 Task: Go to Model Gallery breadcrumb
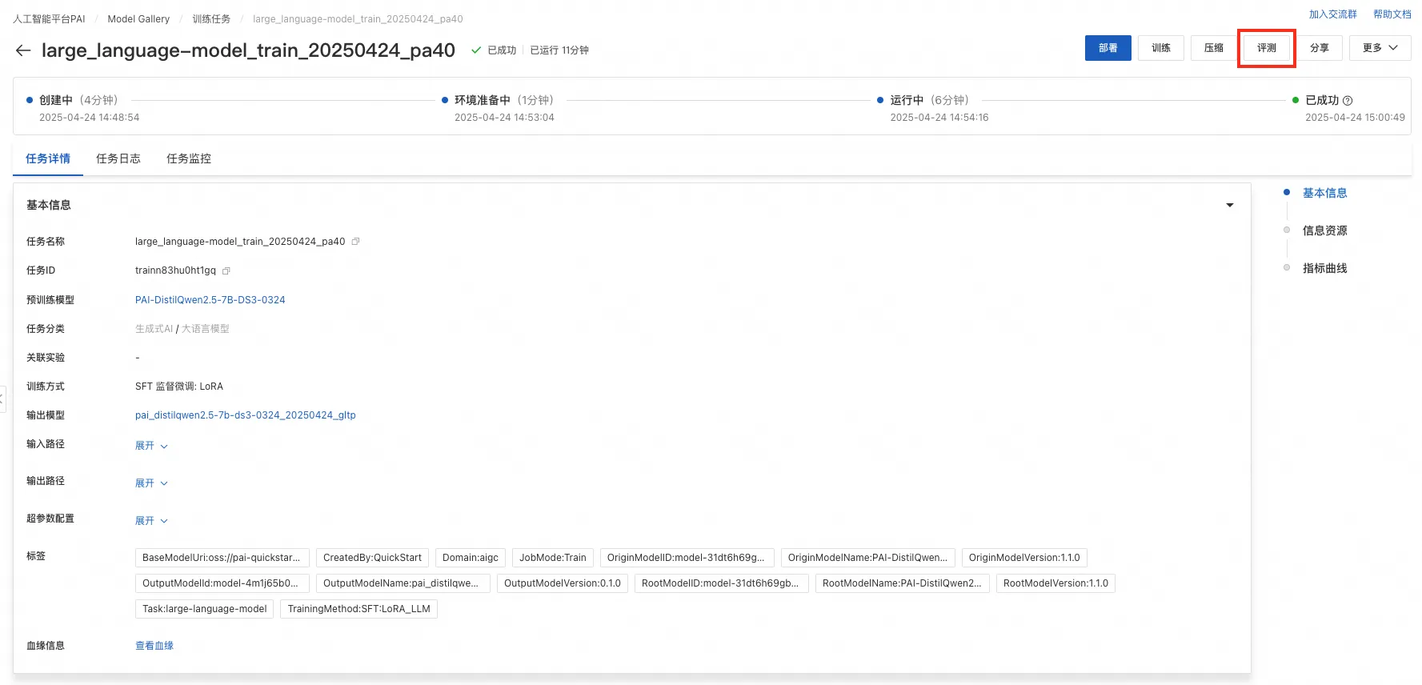pyautogui.click(x=138, y=19)
